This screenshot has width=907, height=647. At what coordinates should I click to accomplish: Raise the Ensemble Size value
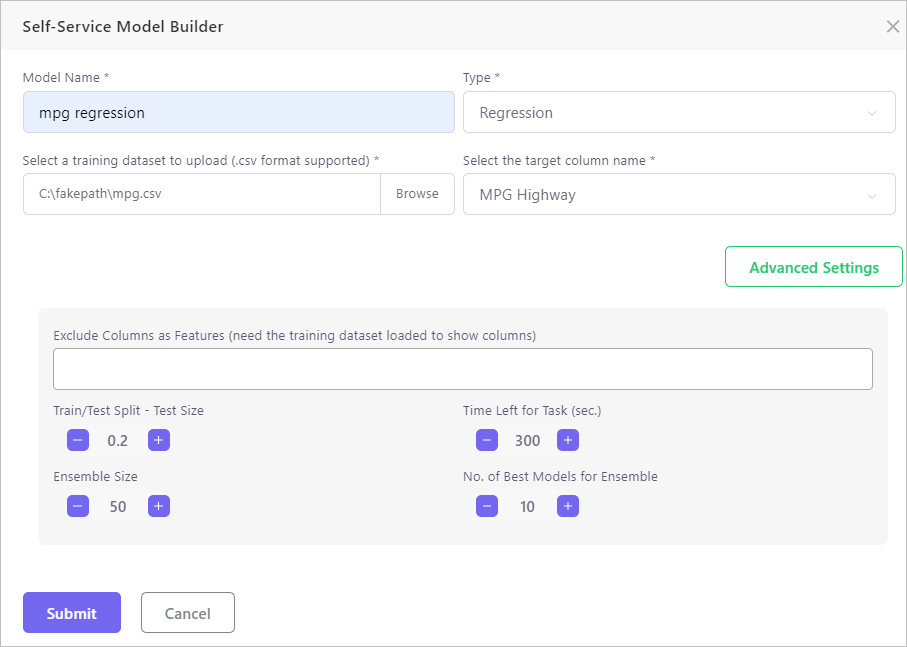point(158,506)
